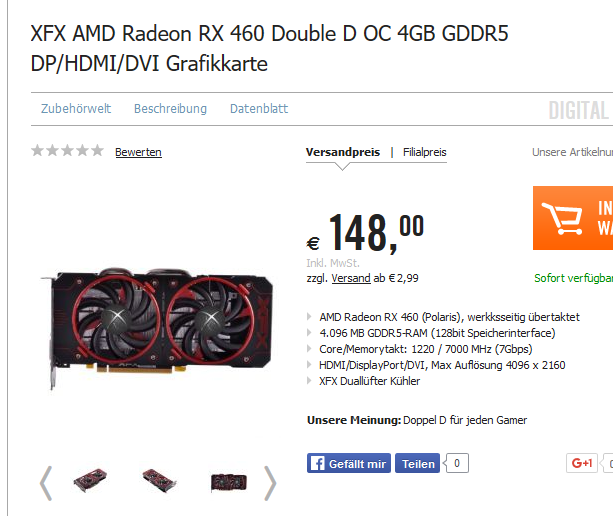The image size is (613, 516).
Task: Click the main graphics card product image
Action: pos(157,328)
